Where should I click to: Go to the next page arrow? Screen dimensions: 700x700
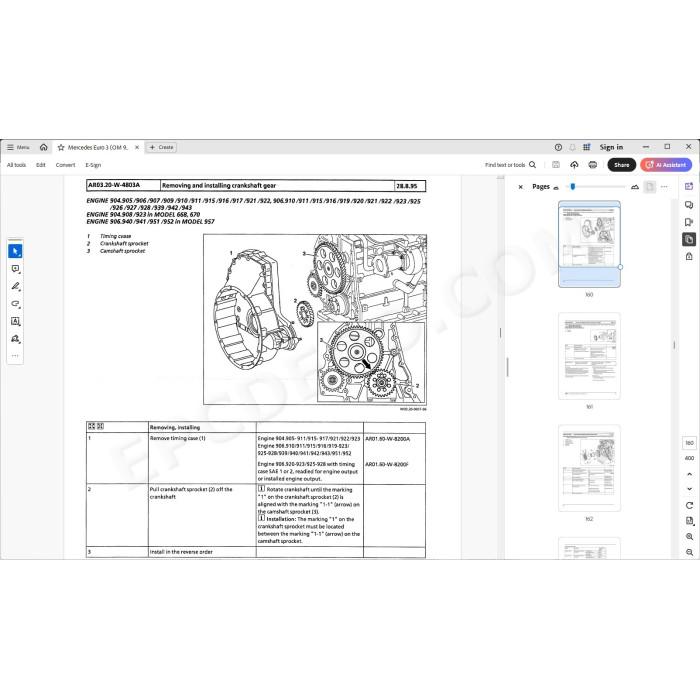click(x=689, y=489)
